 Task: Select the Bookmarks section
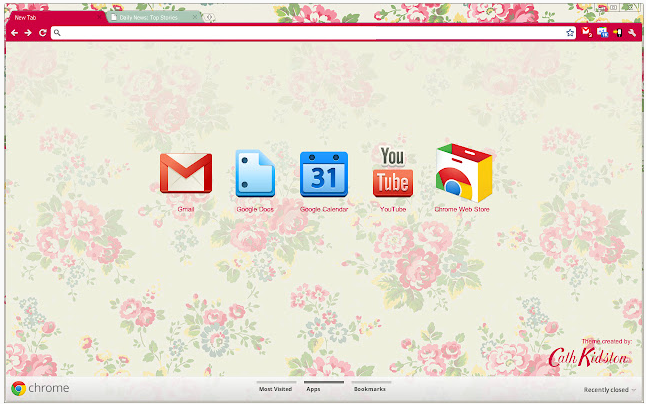click(370, 389)
